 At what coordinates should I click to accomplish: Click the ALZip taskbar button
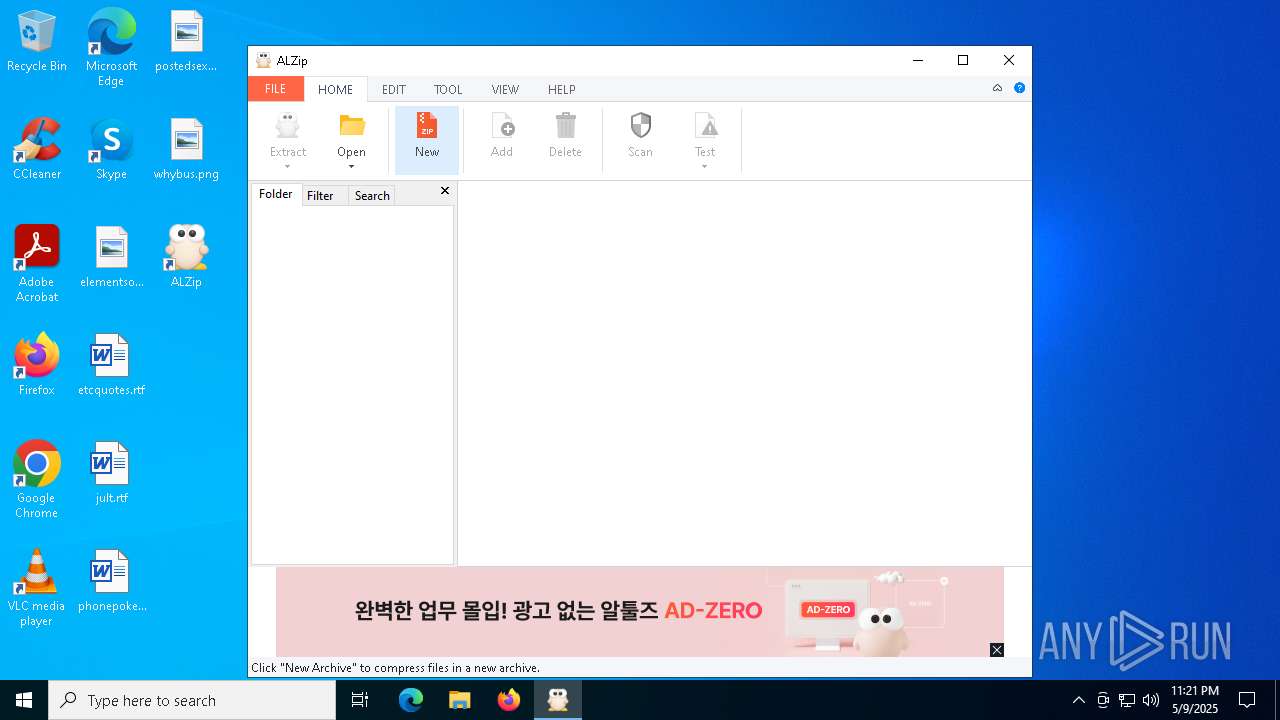pos(558,700)
